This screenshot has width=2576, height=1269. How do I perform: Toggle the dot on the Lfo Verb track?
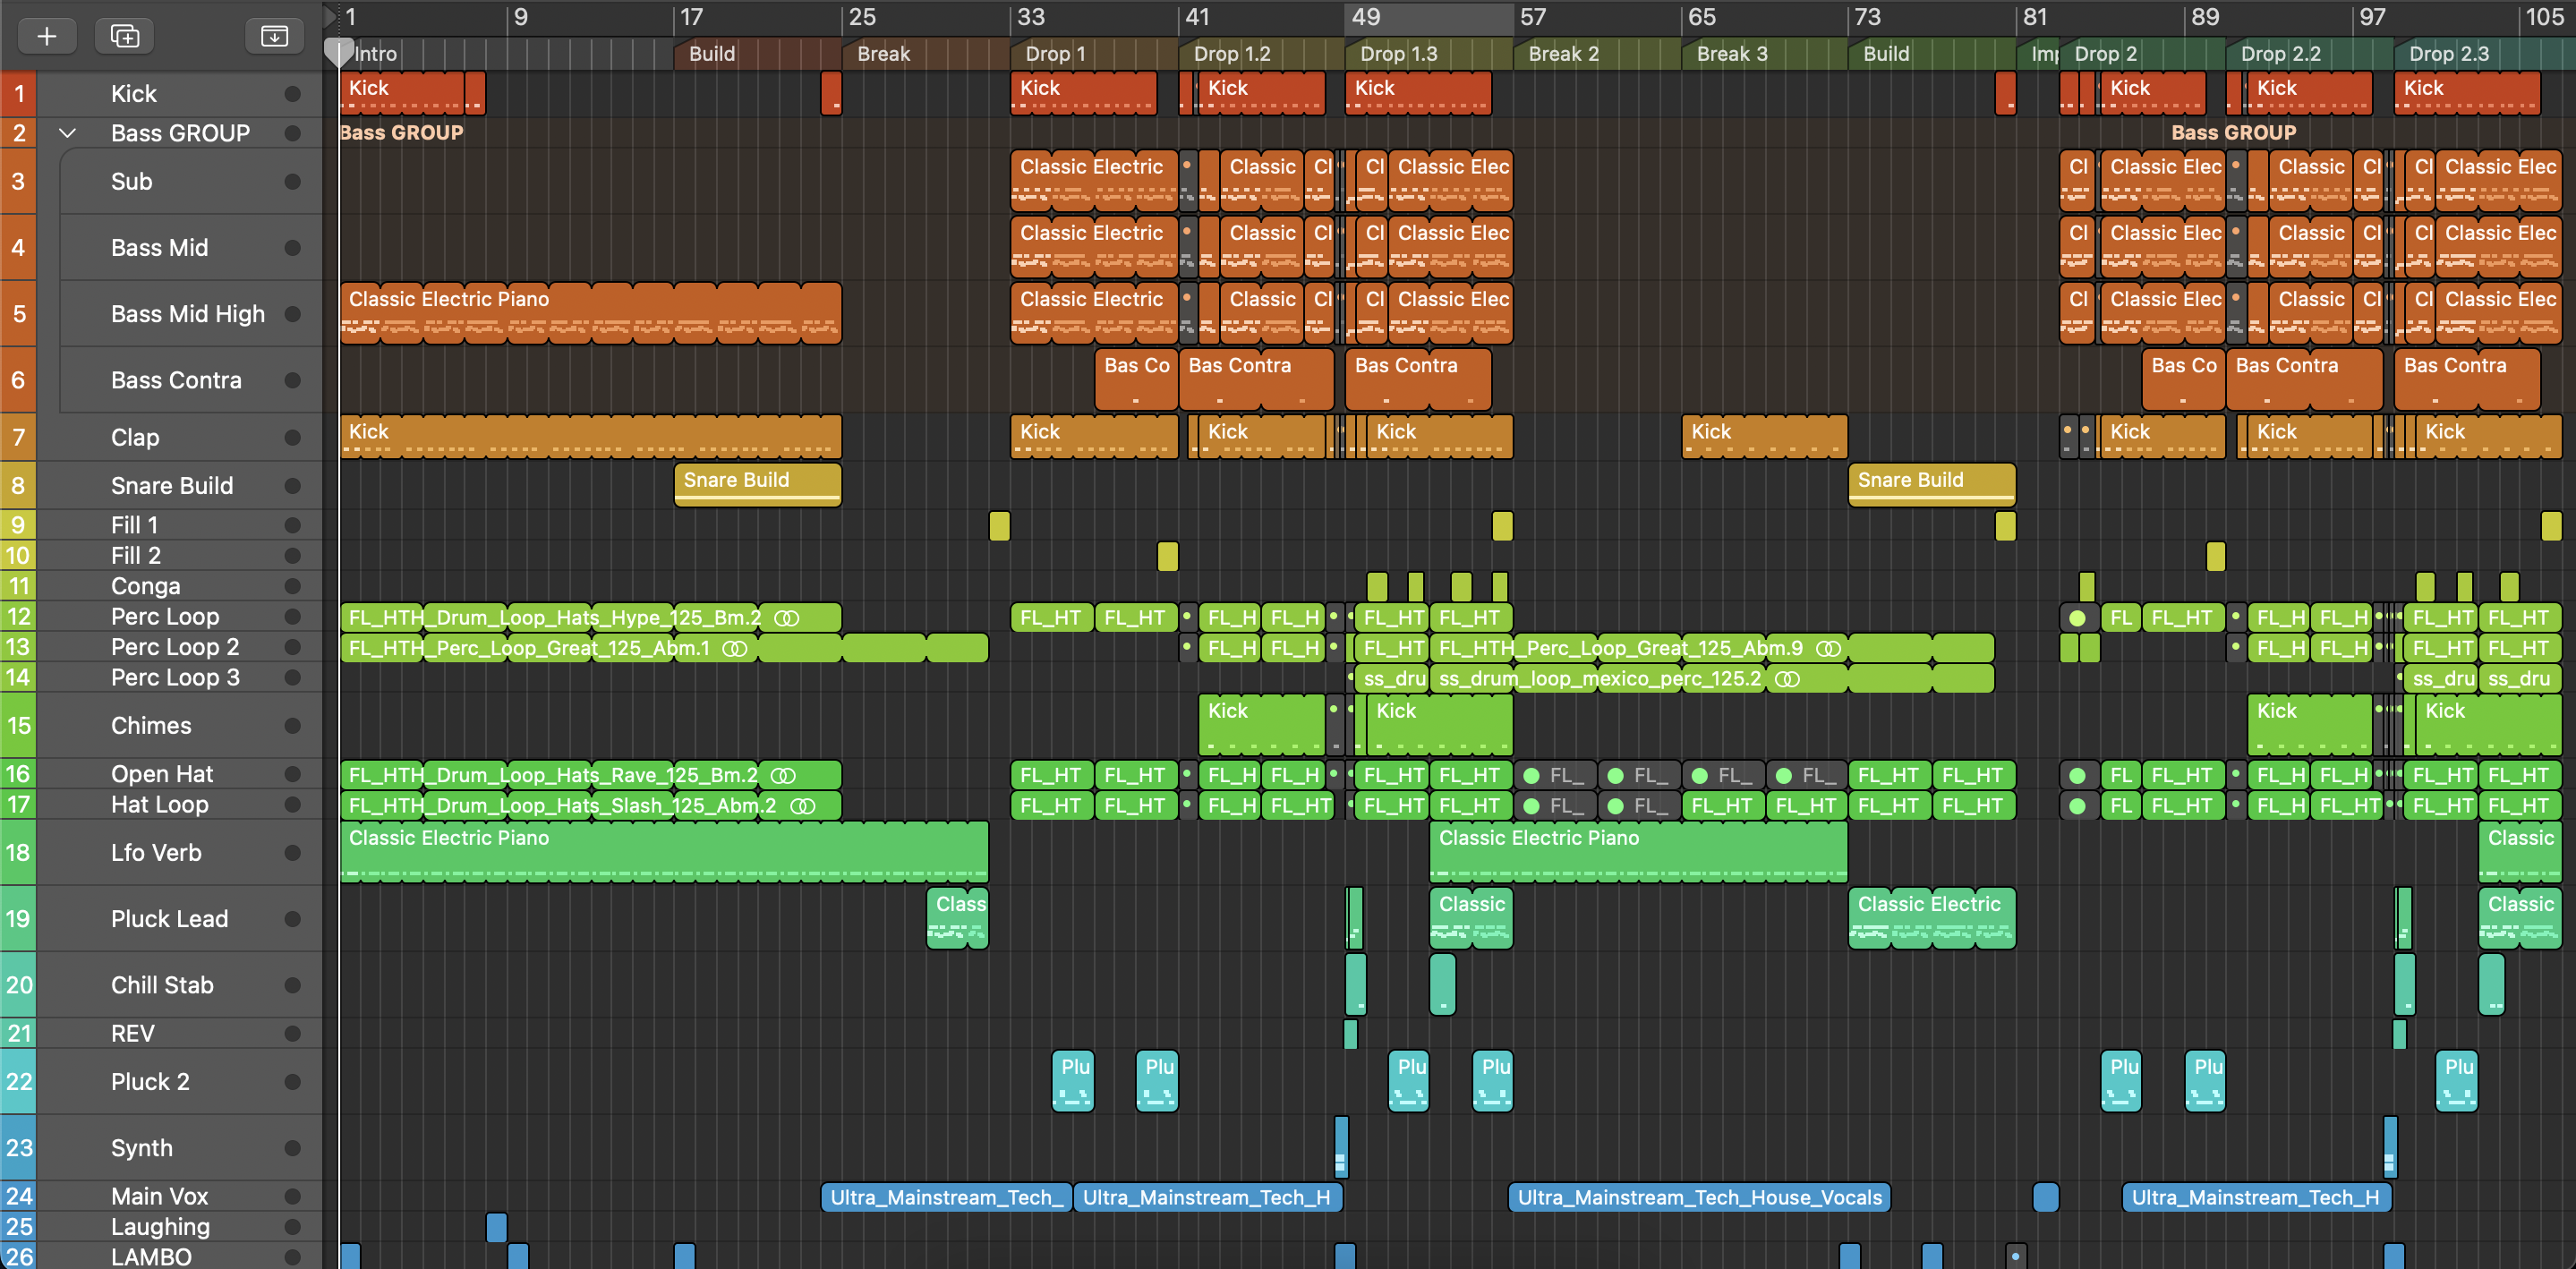[x=292, y=853]
